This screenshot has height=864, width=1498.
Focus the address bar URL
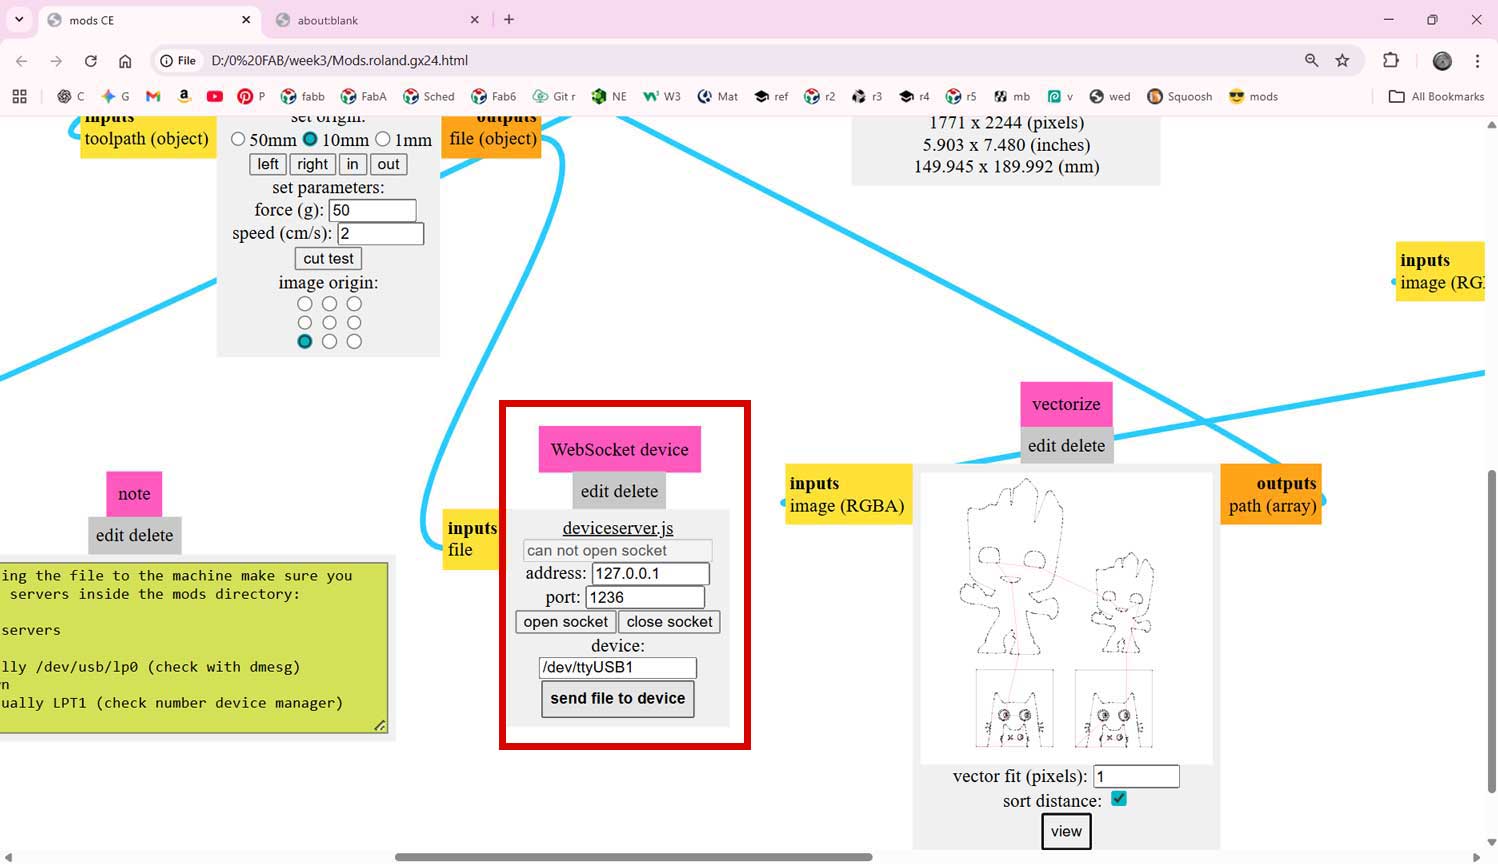coord(340,61)
